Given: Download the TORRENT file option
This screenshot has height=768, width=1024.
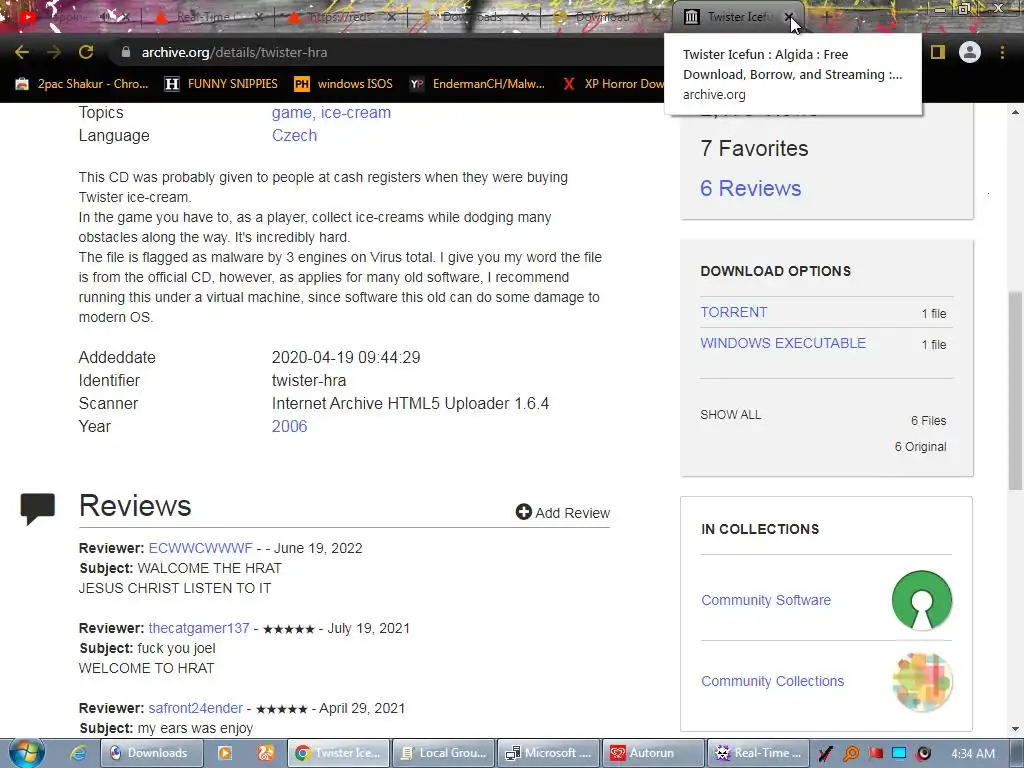Looking at the screenshot, I should [x=733, y=312].
